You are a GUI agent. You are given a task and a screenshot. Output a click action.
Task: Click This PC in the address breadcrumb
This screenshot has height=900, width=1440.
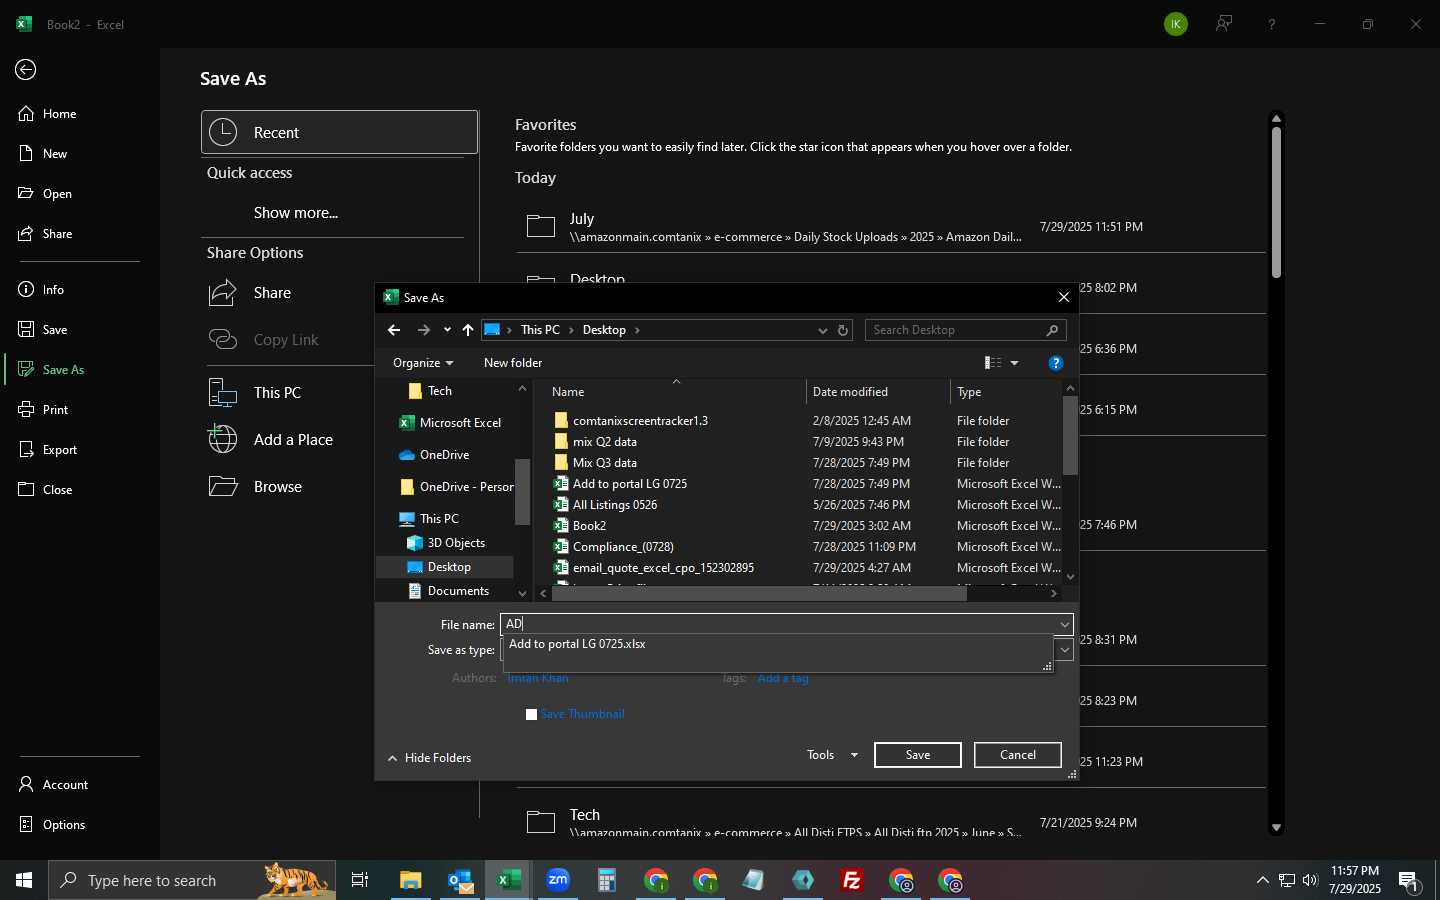pyautogui.click(x=540, y=330)
